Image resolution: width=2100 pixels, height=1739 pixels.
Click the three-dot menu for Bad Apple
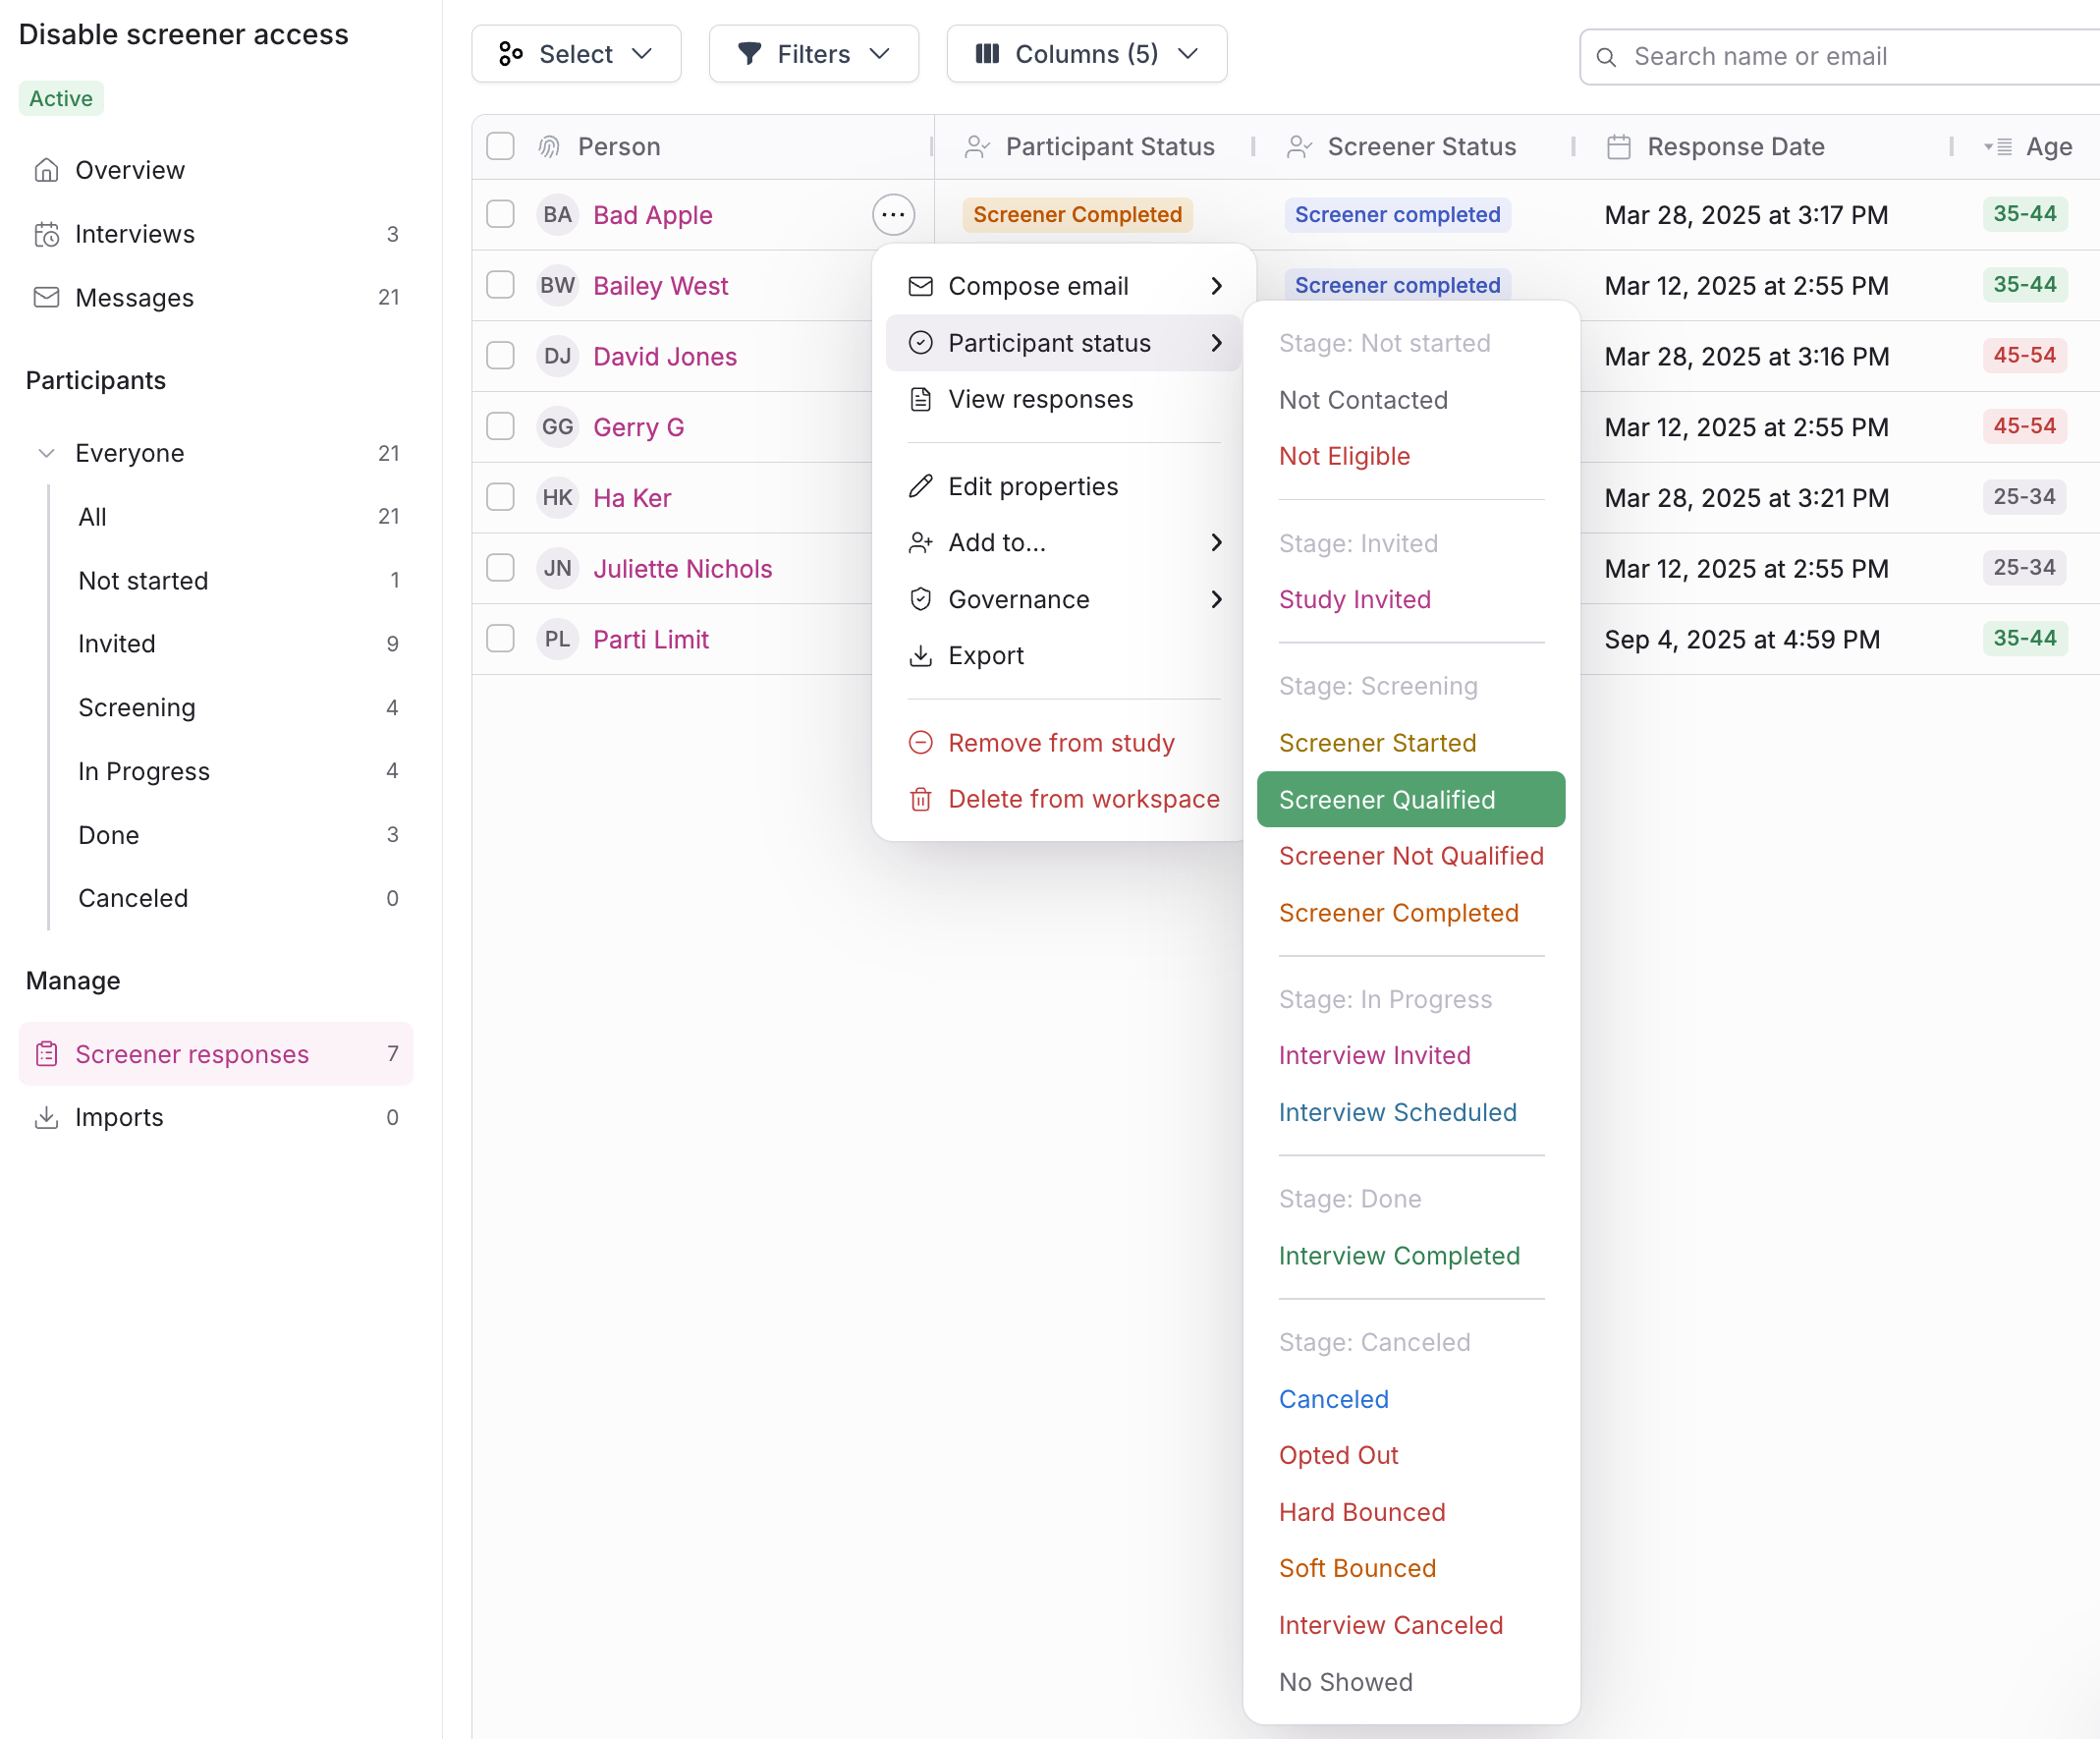893,214
